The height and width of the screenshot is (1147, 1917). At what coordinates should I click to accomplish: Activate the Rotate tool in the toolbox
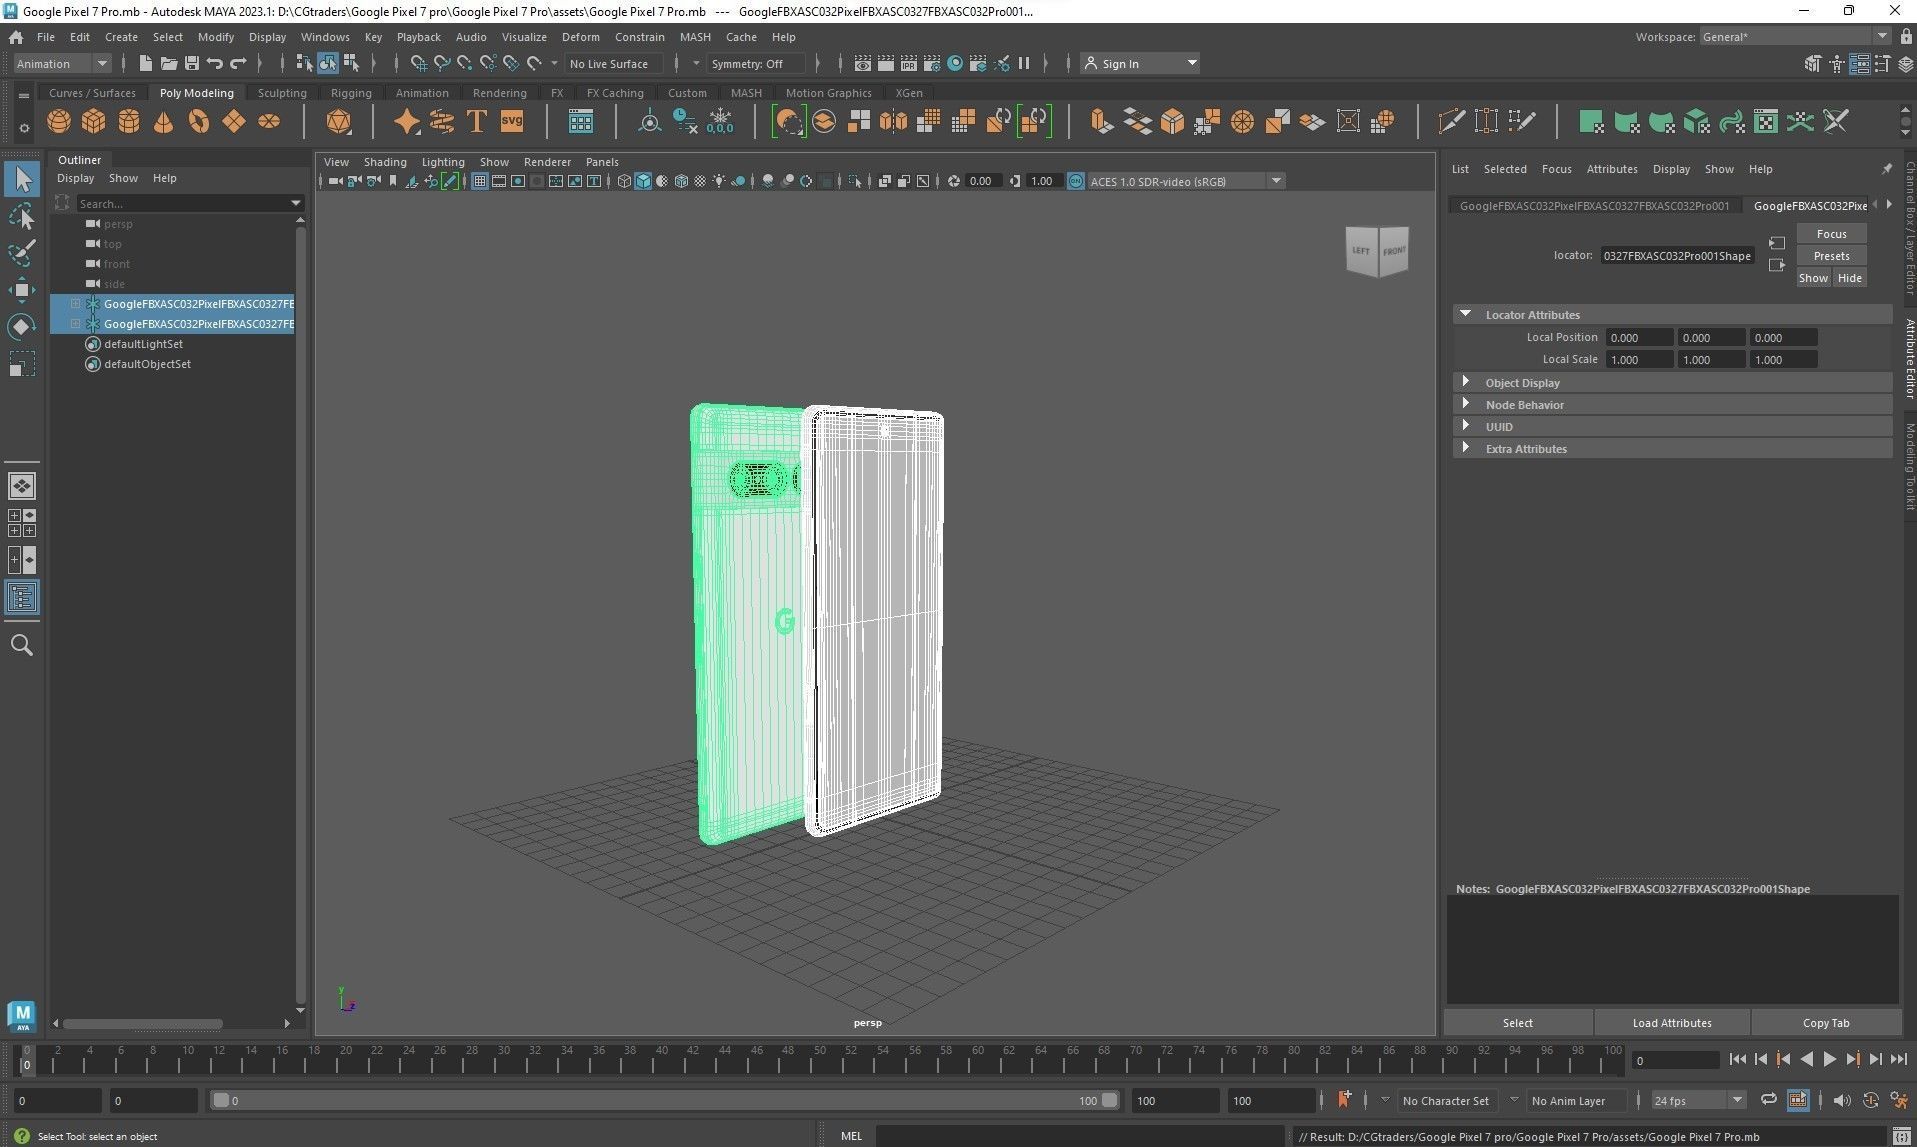coord(22,327)
